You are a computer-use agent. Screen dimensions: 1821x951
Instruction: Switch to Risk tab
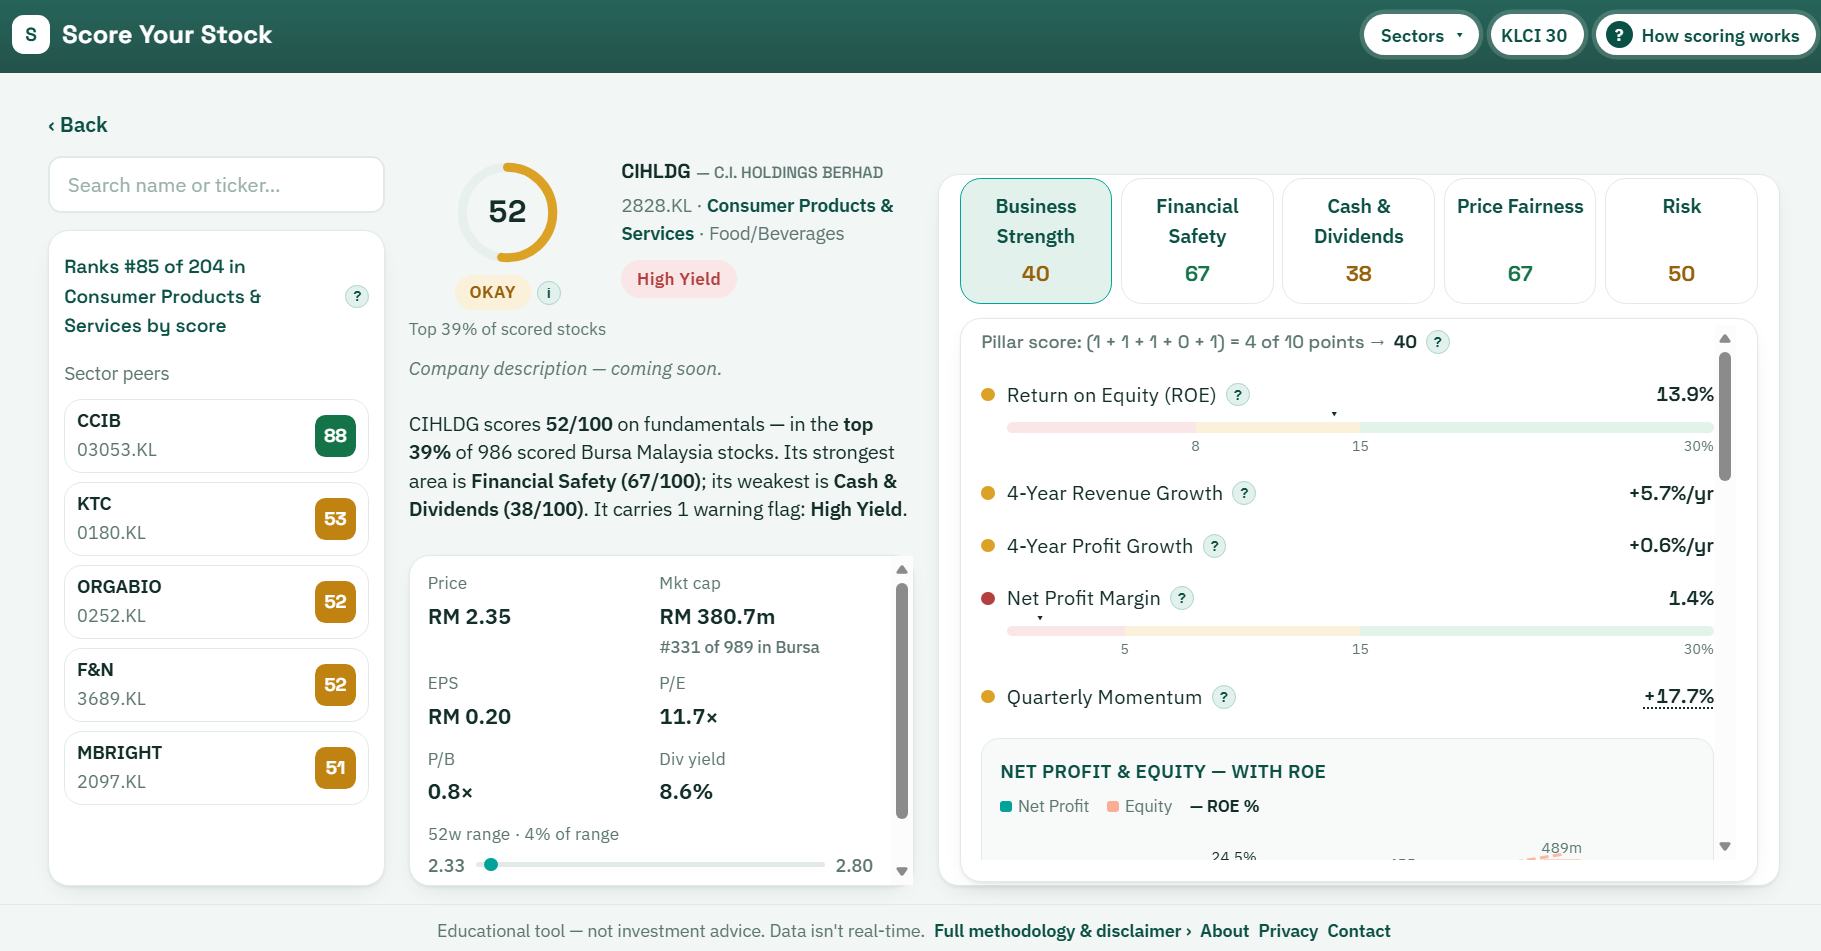click(x=1681, y=241)
